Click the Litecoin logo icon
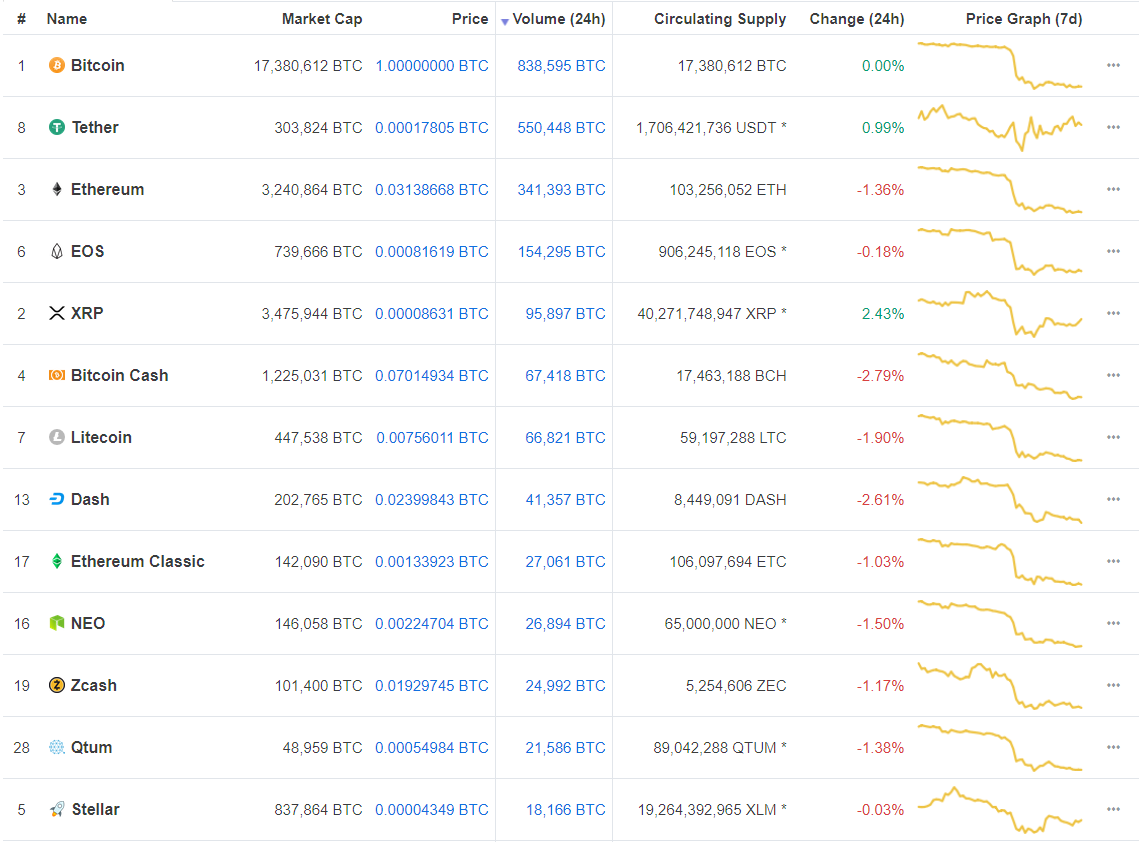This screenshot has width=1143, height=842. pos(57,438)
